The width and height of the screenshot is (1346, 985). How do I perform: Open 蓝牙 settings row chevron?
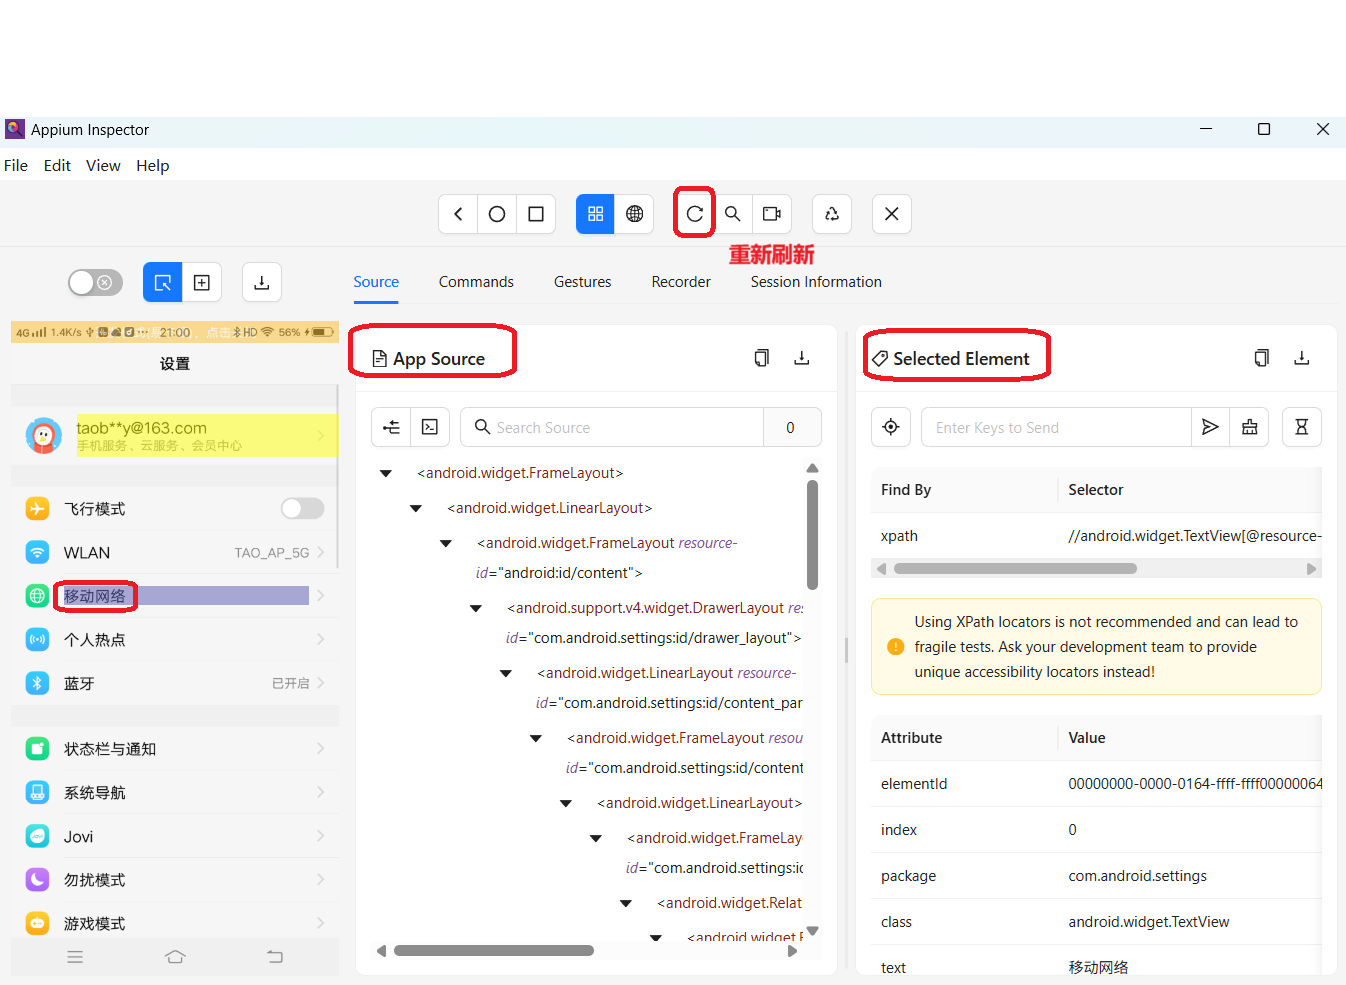coord(321,684)
